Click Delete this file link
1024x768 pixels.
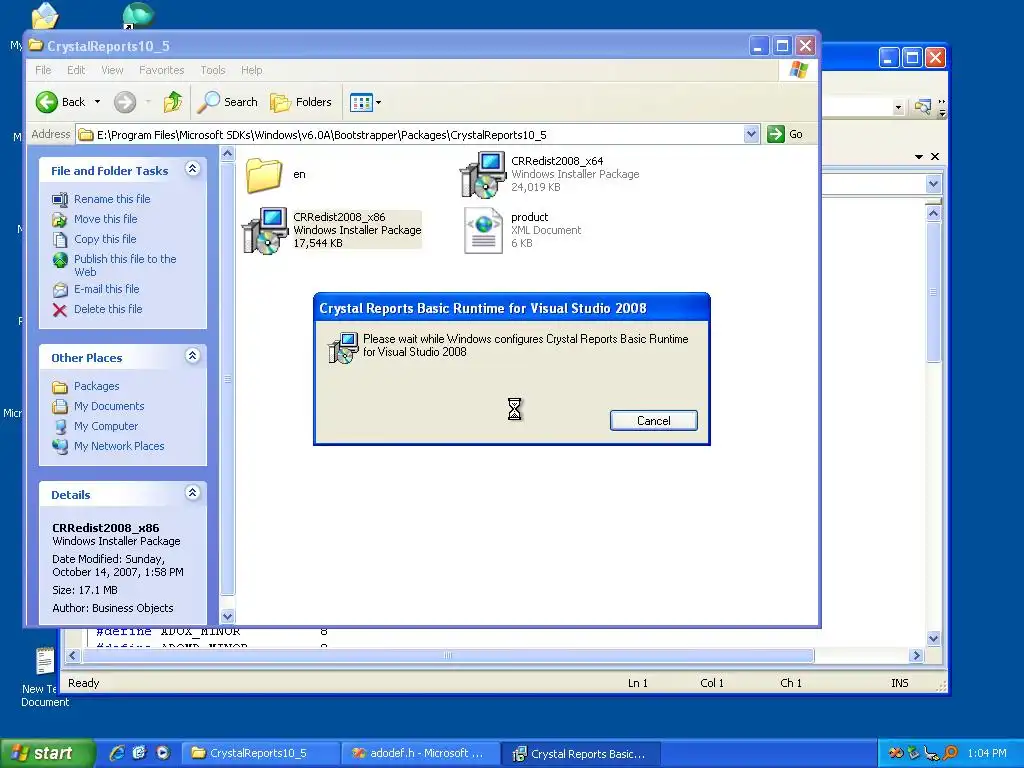pos(108,309)
